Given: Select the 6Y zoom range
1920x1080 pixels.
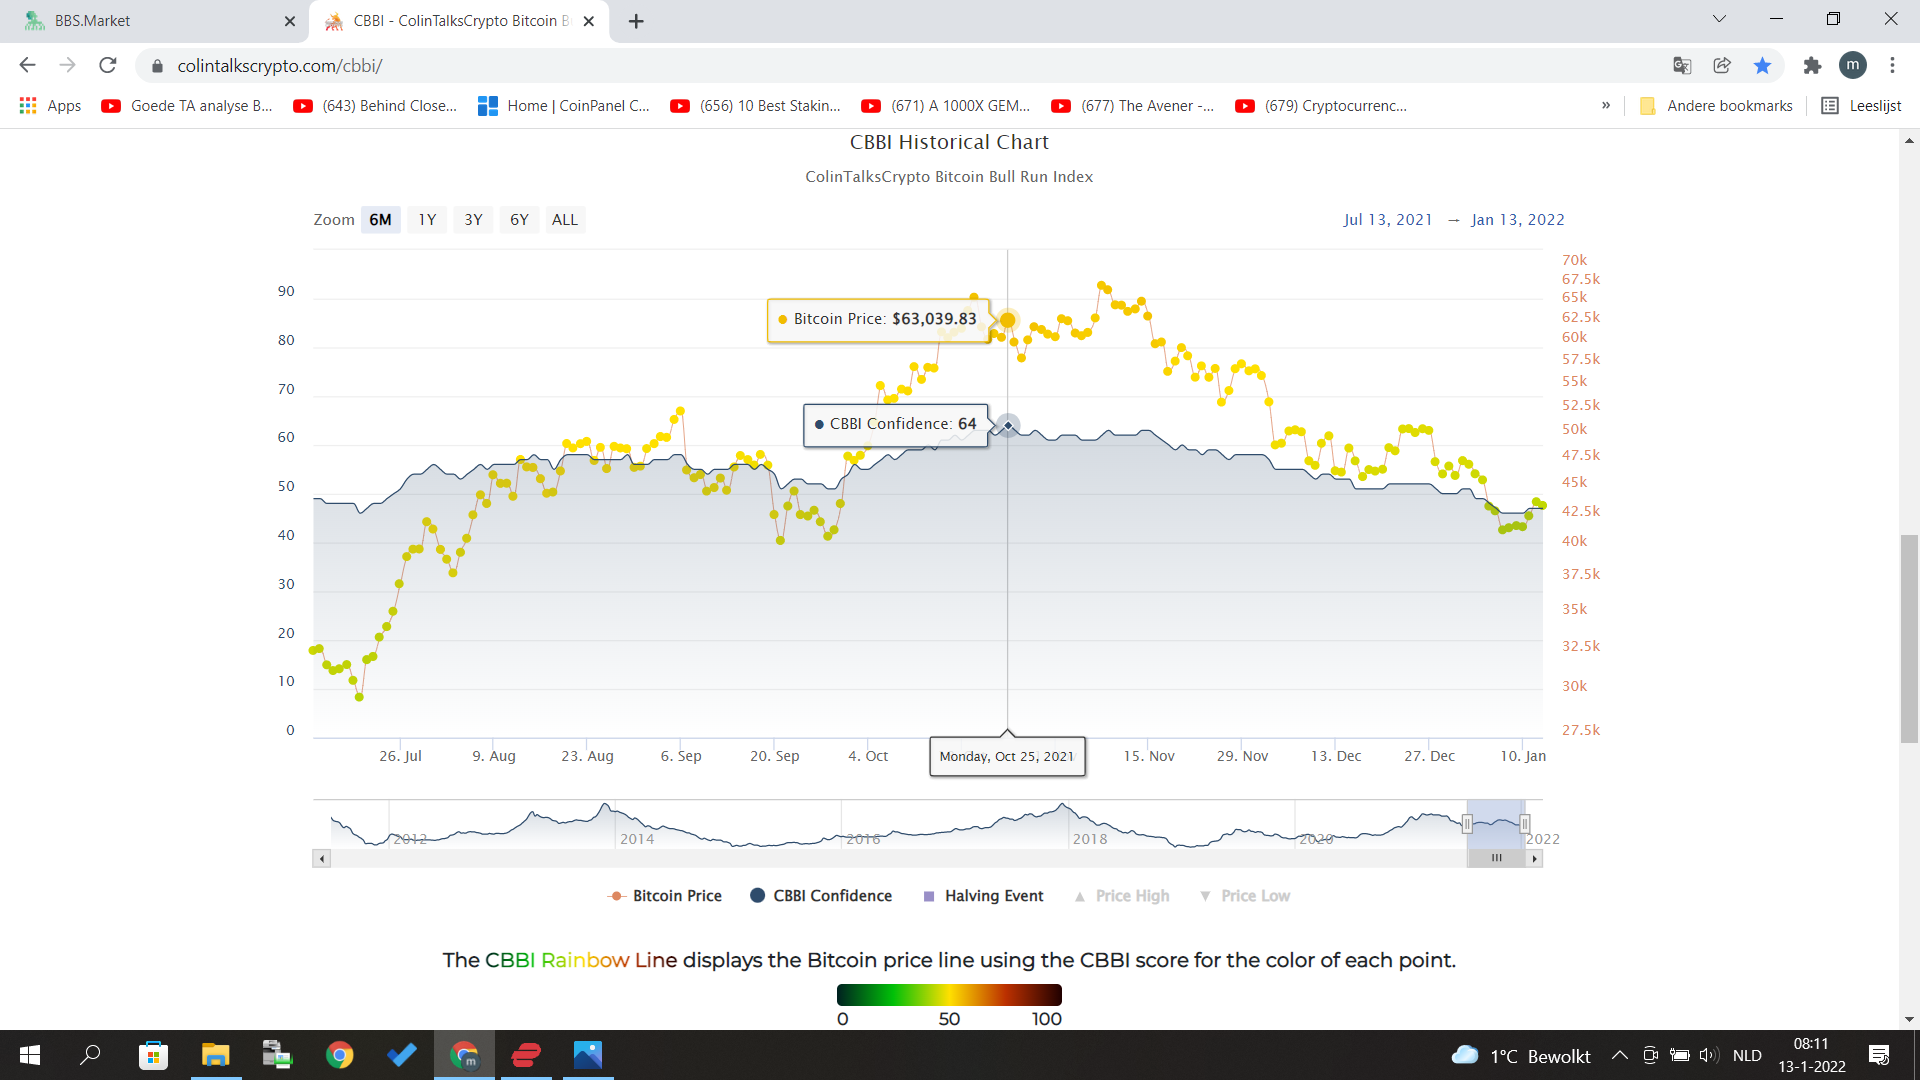Looking at the screenshot, I should (519, 220).
